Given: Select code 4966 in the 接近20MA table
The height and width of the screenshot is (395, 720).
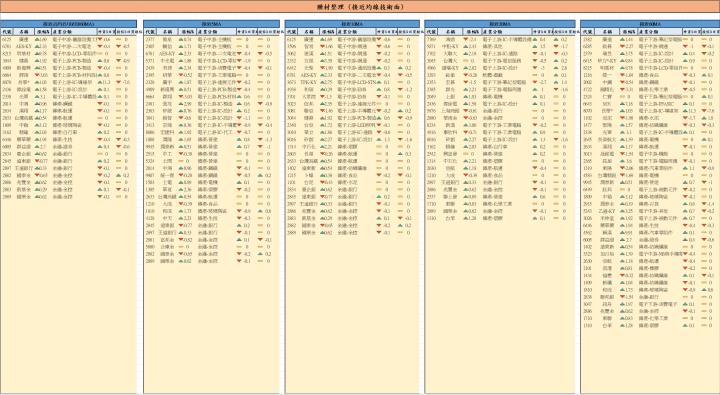Looking at the screenshot, I should click(x=431, y=68).
